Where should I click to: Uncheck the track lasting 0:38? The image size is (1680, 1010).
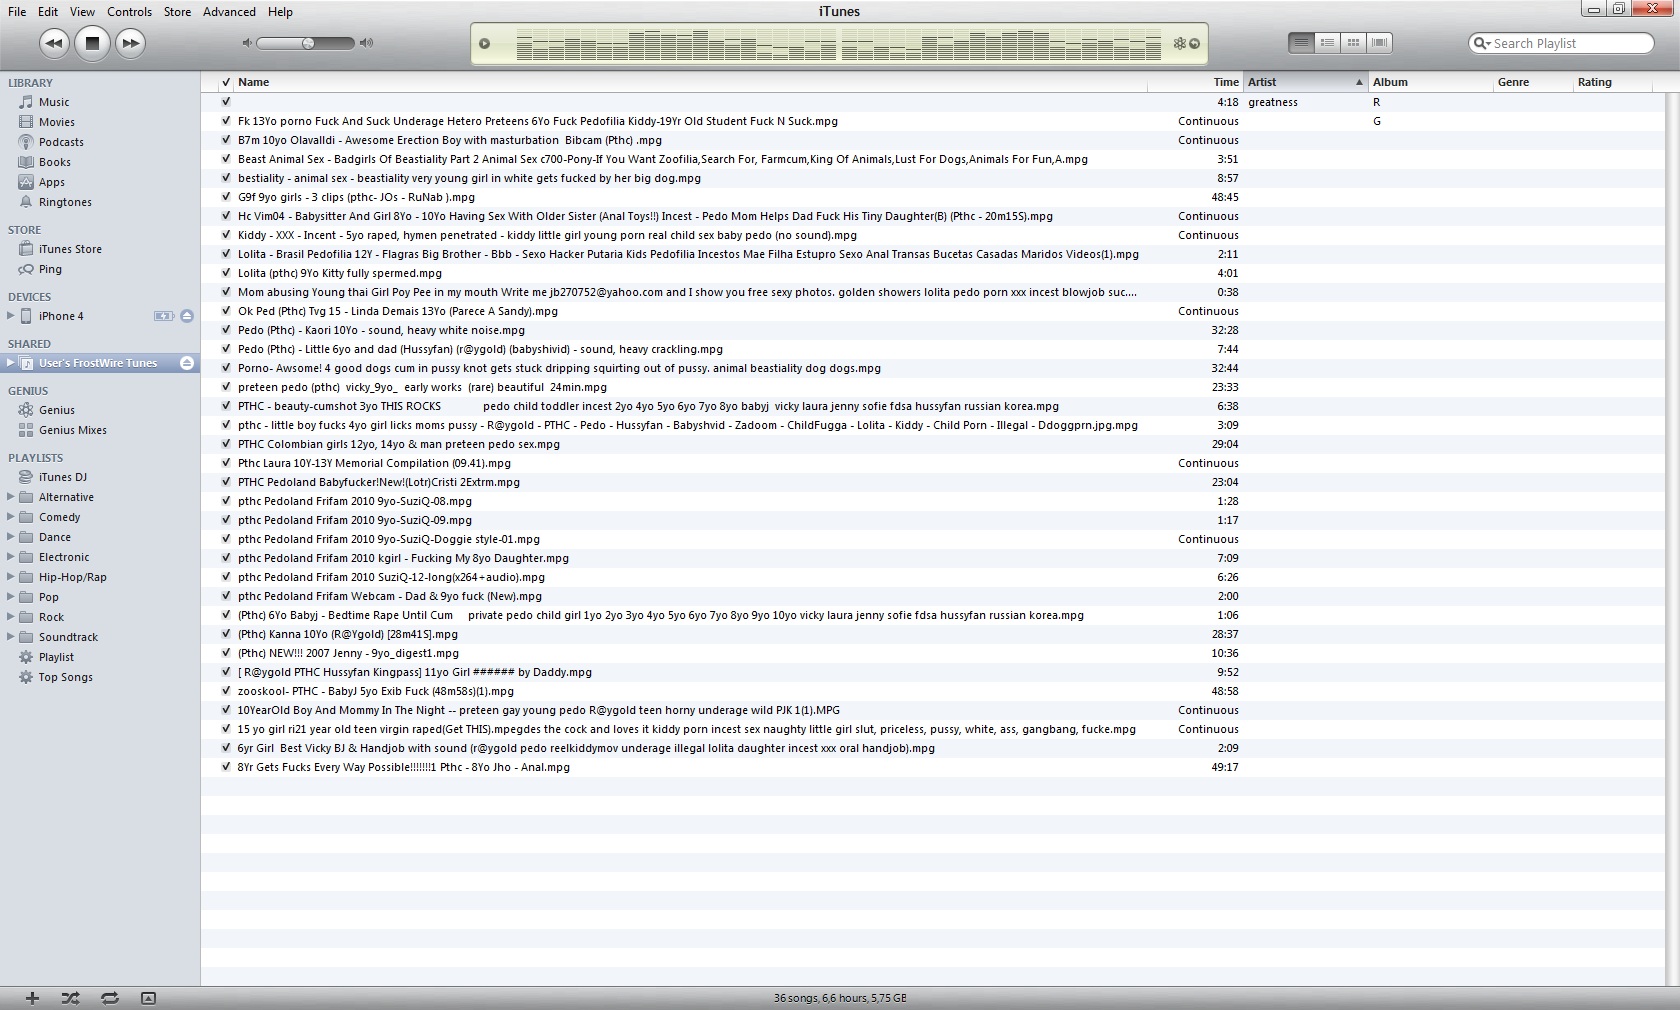(x=226, y=292)
